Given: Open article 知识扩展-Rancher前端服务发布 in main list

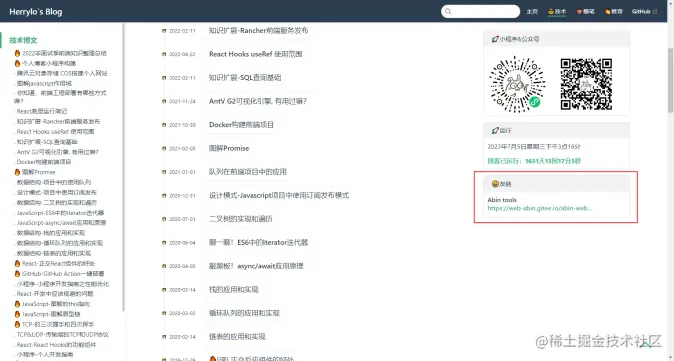Looking at the screenshot, I should (258, 31).
